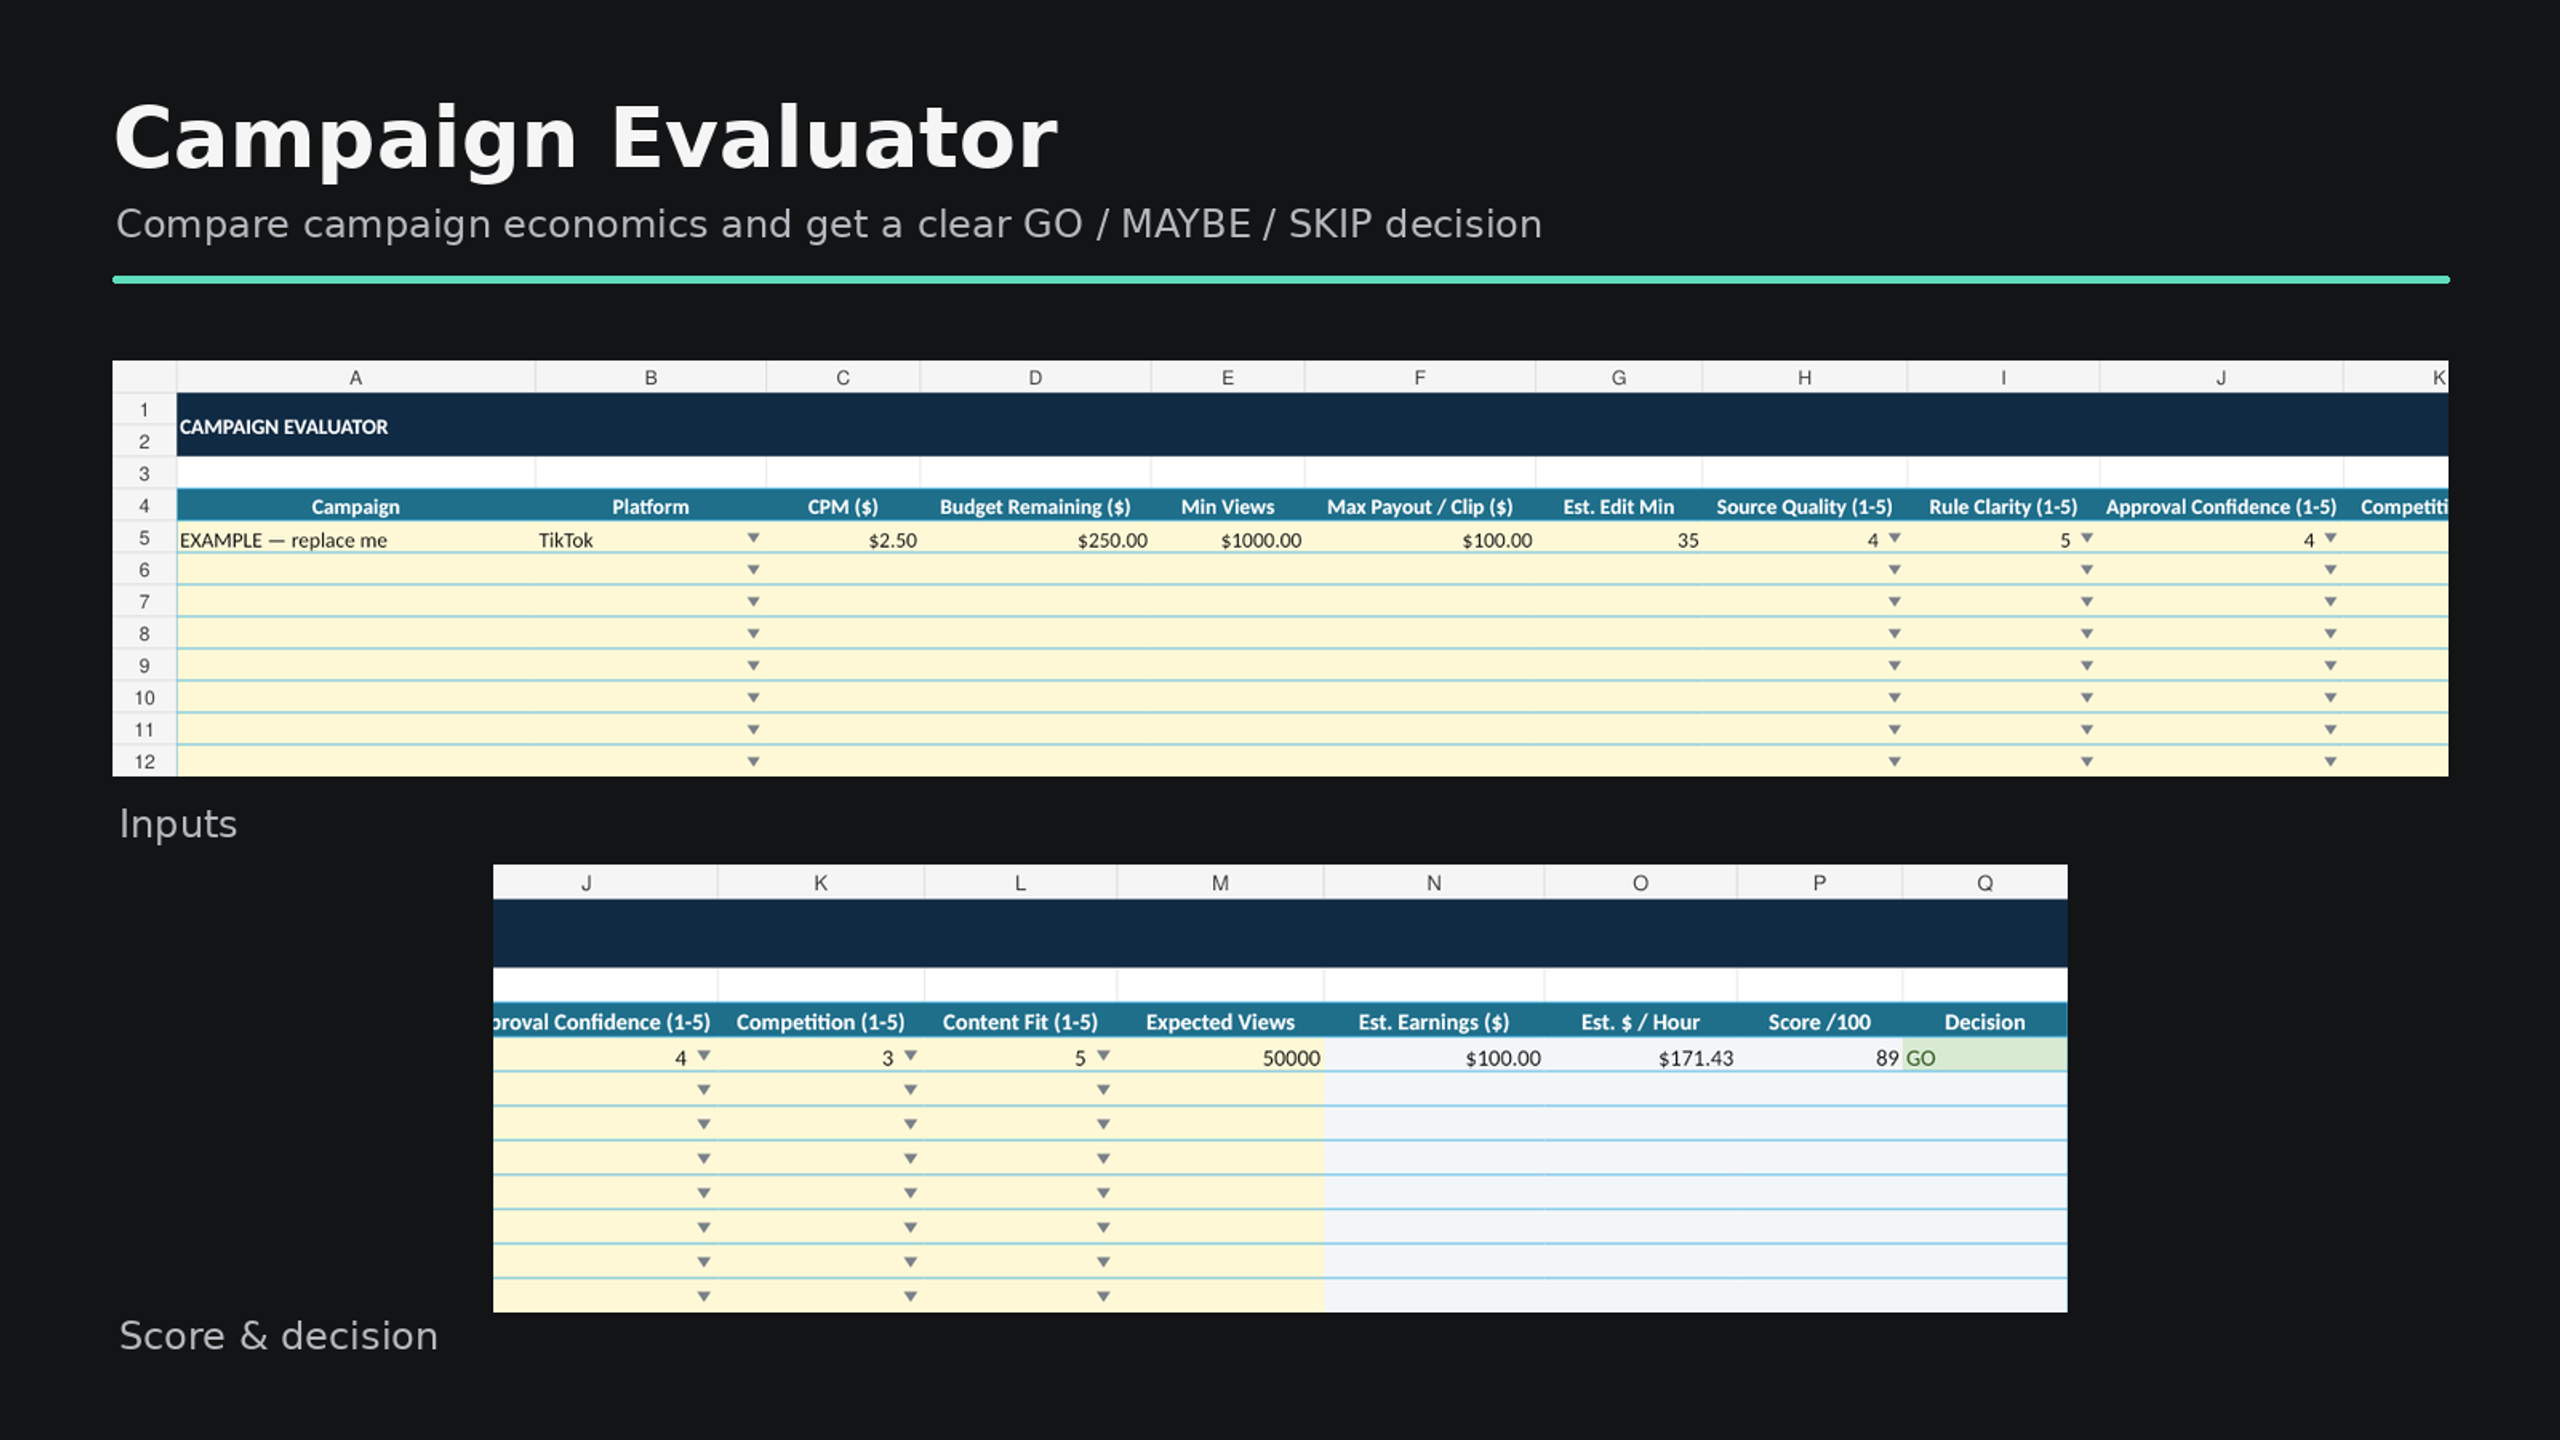Open Source Quality dropdown in row 12
The image size is (2560, 1440).
click(x=1894, y=762)
